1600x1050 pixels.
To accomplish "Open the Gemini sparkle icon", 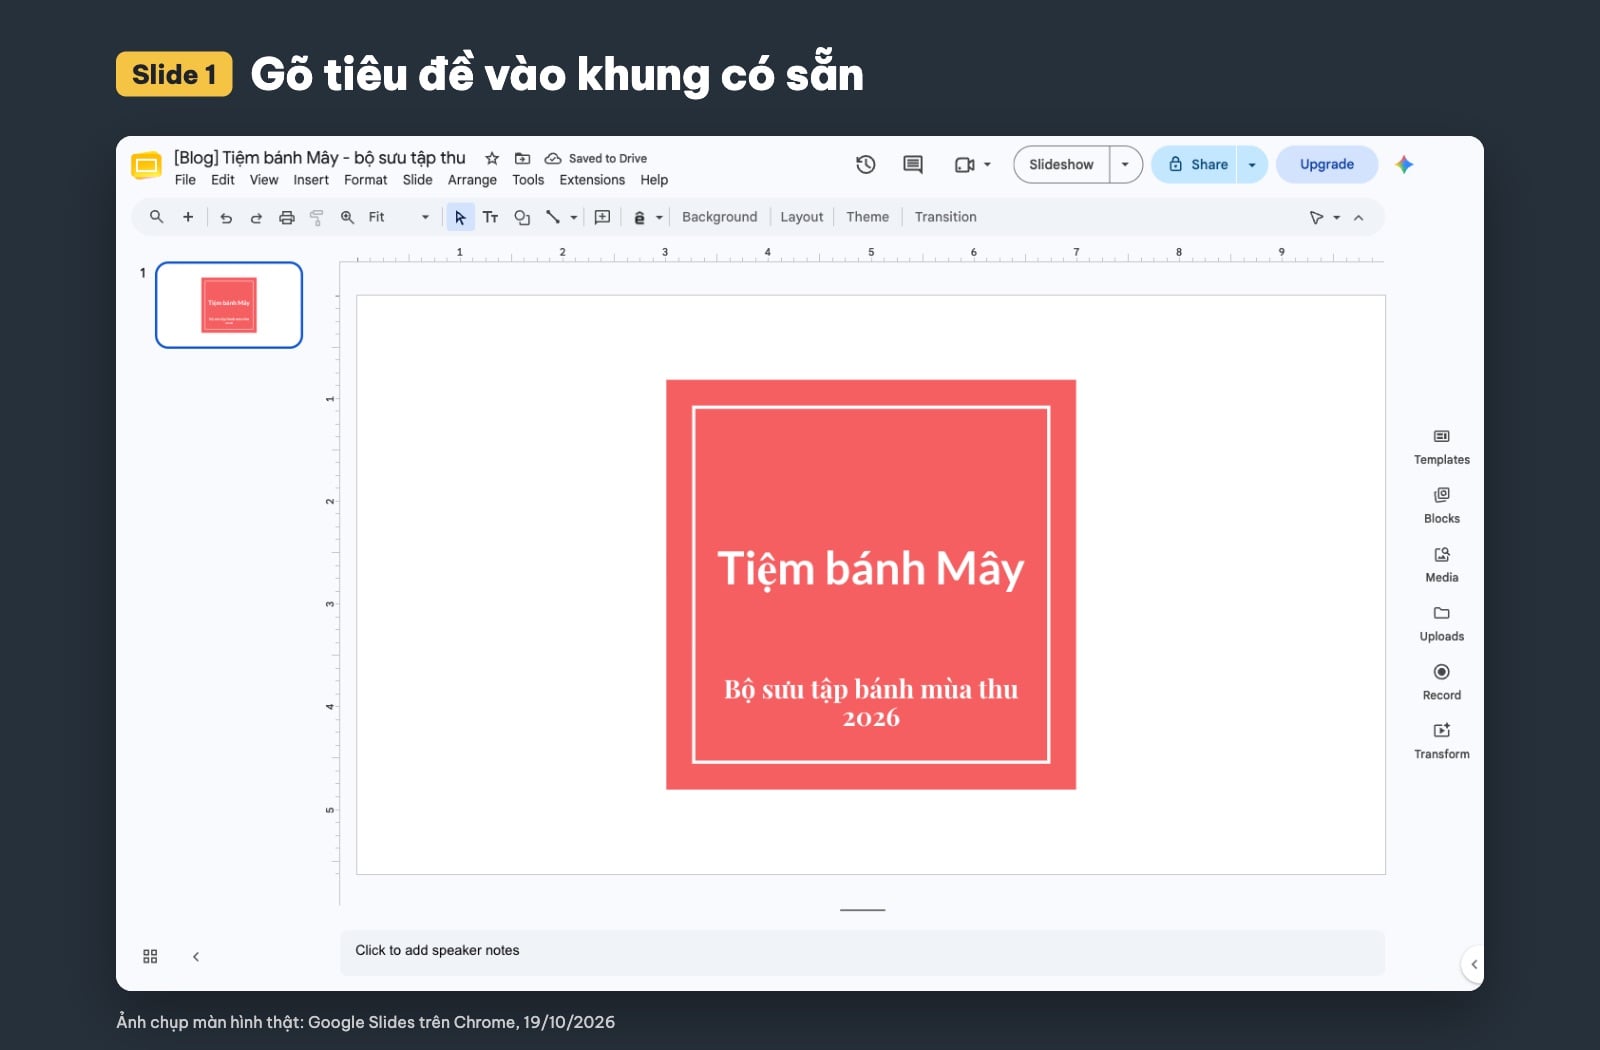I will click(x=1404, y=164).
